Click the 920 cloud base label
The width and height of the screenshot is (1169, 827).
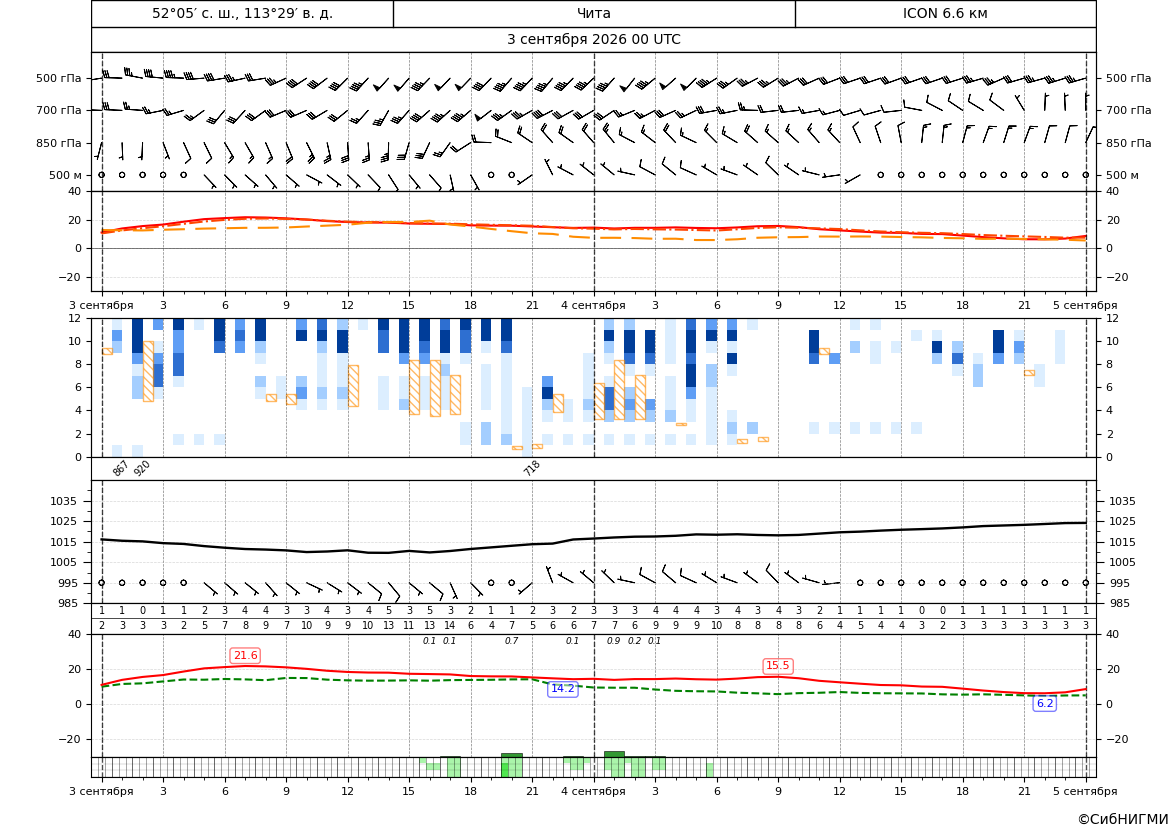coord(142,468)
